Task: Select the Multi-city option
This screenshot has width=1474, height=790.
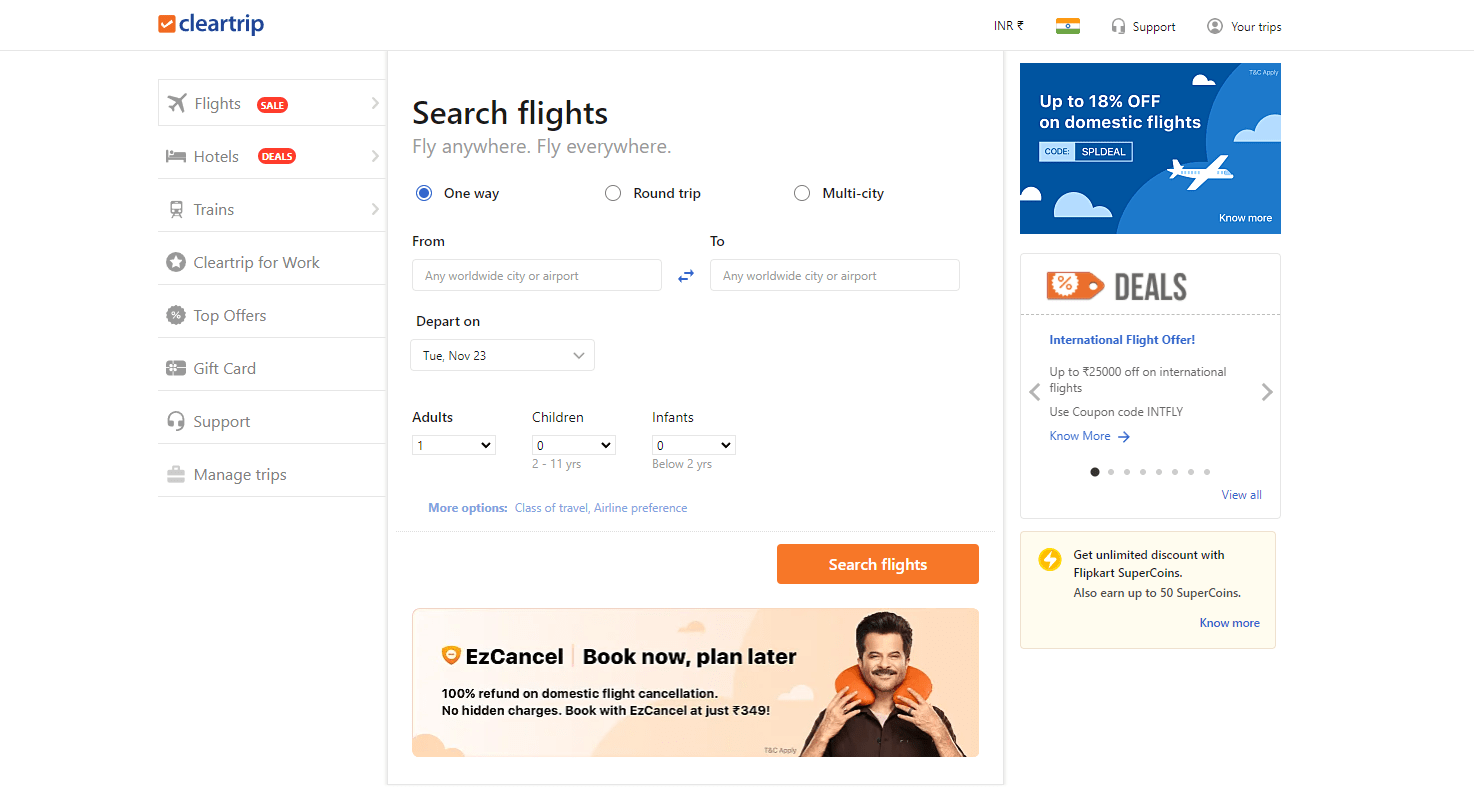Action: point(802,193)
